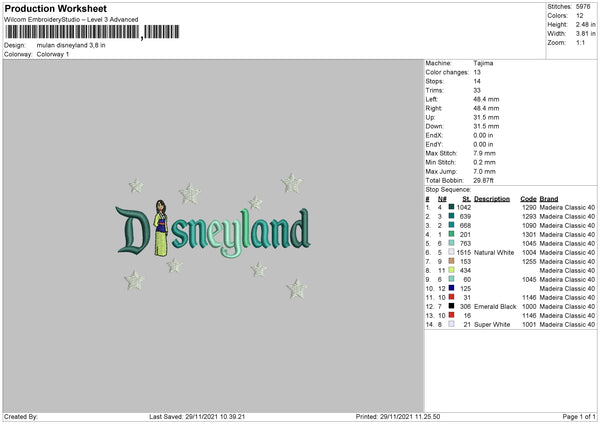Screen dimensions: 600x424
Task: Select the St. column header
Action: click(x=466, y=199)
